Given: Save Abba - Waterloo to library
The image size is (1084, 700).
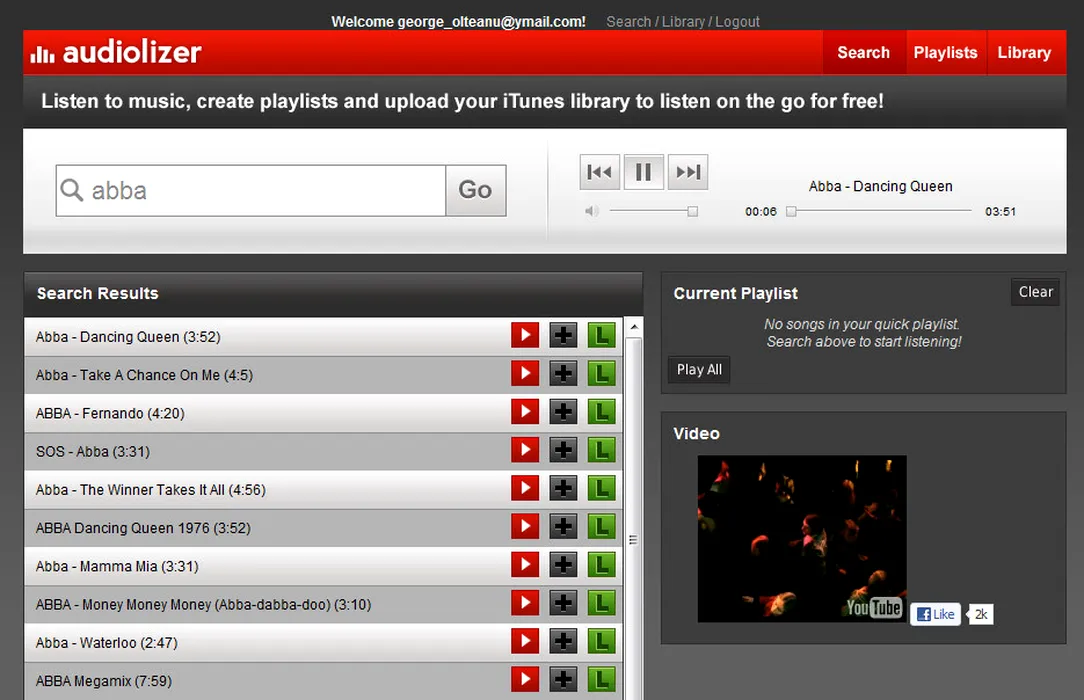Looking at the screenshot, I should [601, 641].
